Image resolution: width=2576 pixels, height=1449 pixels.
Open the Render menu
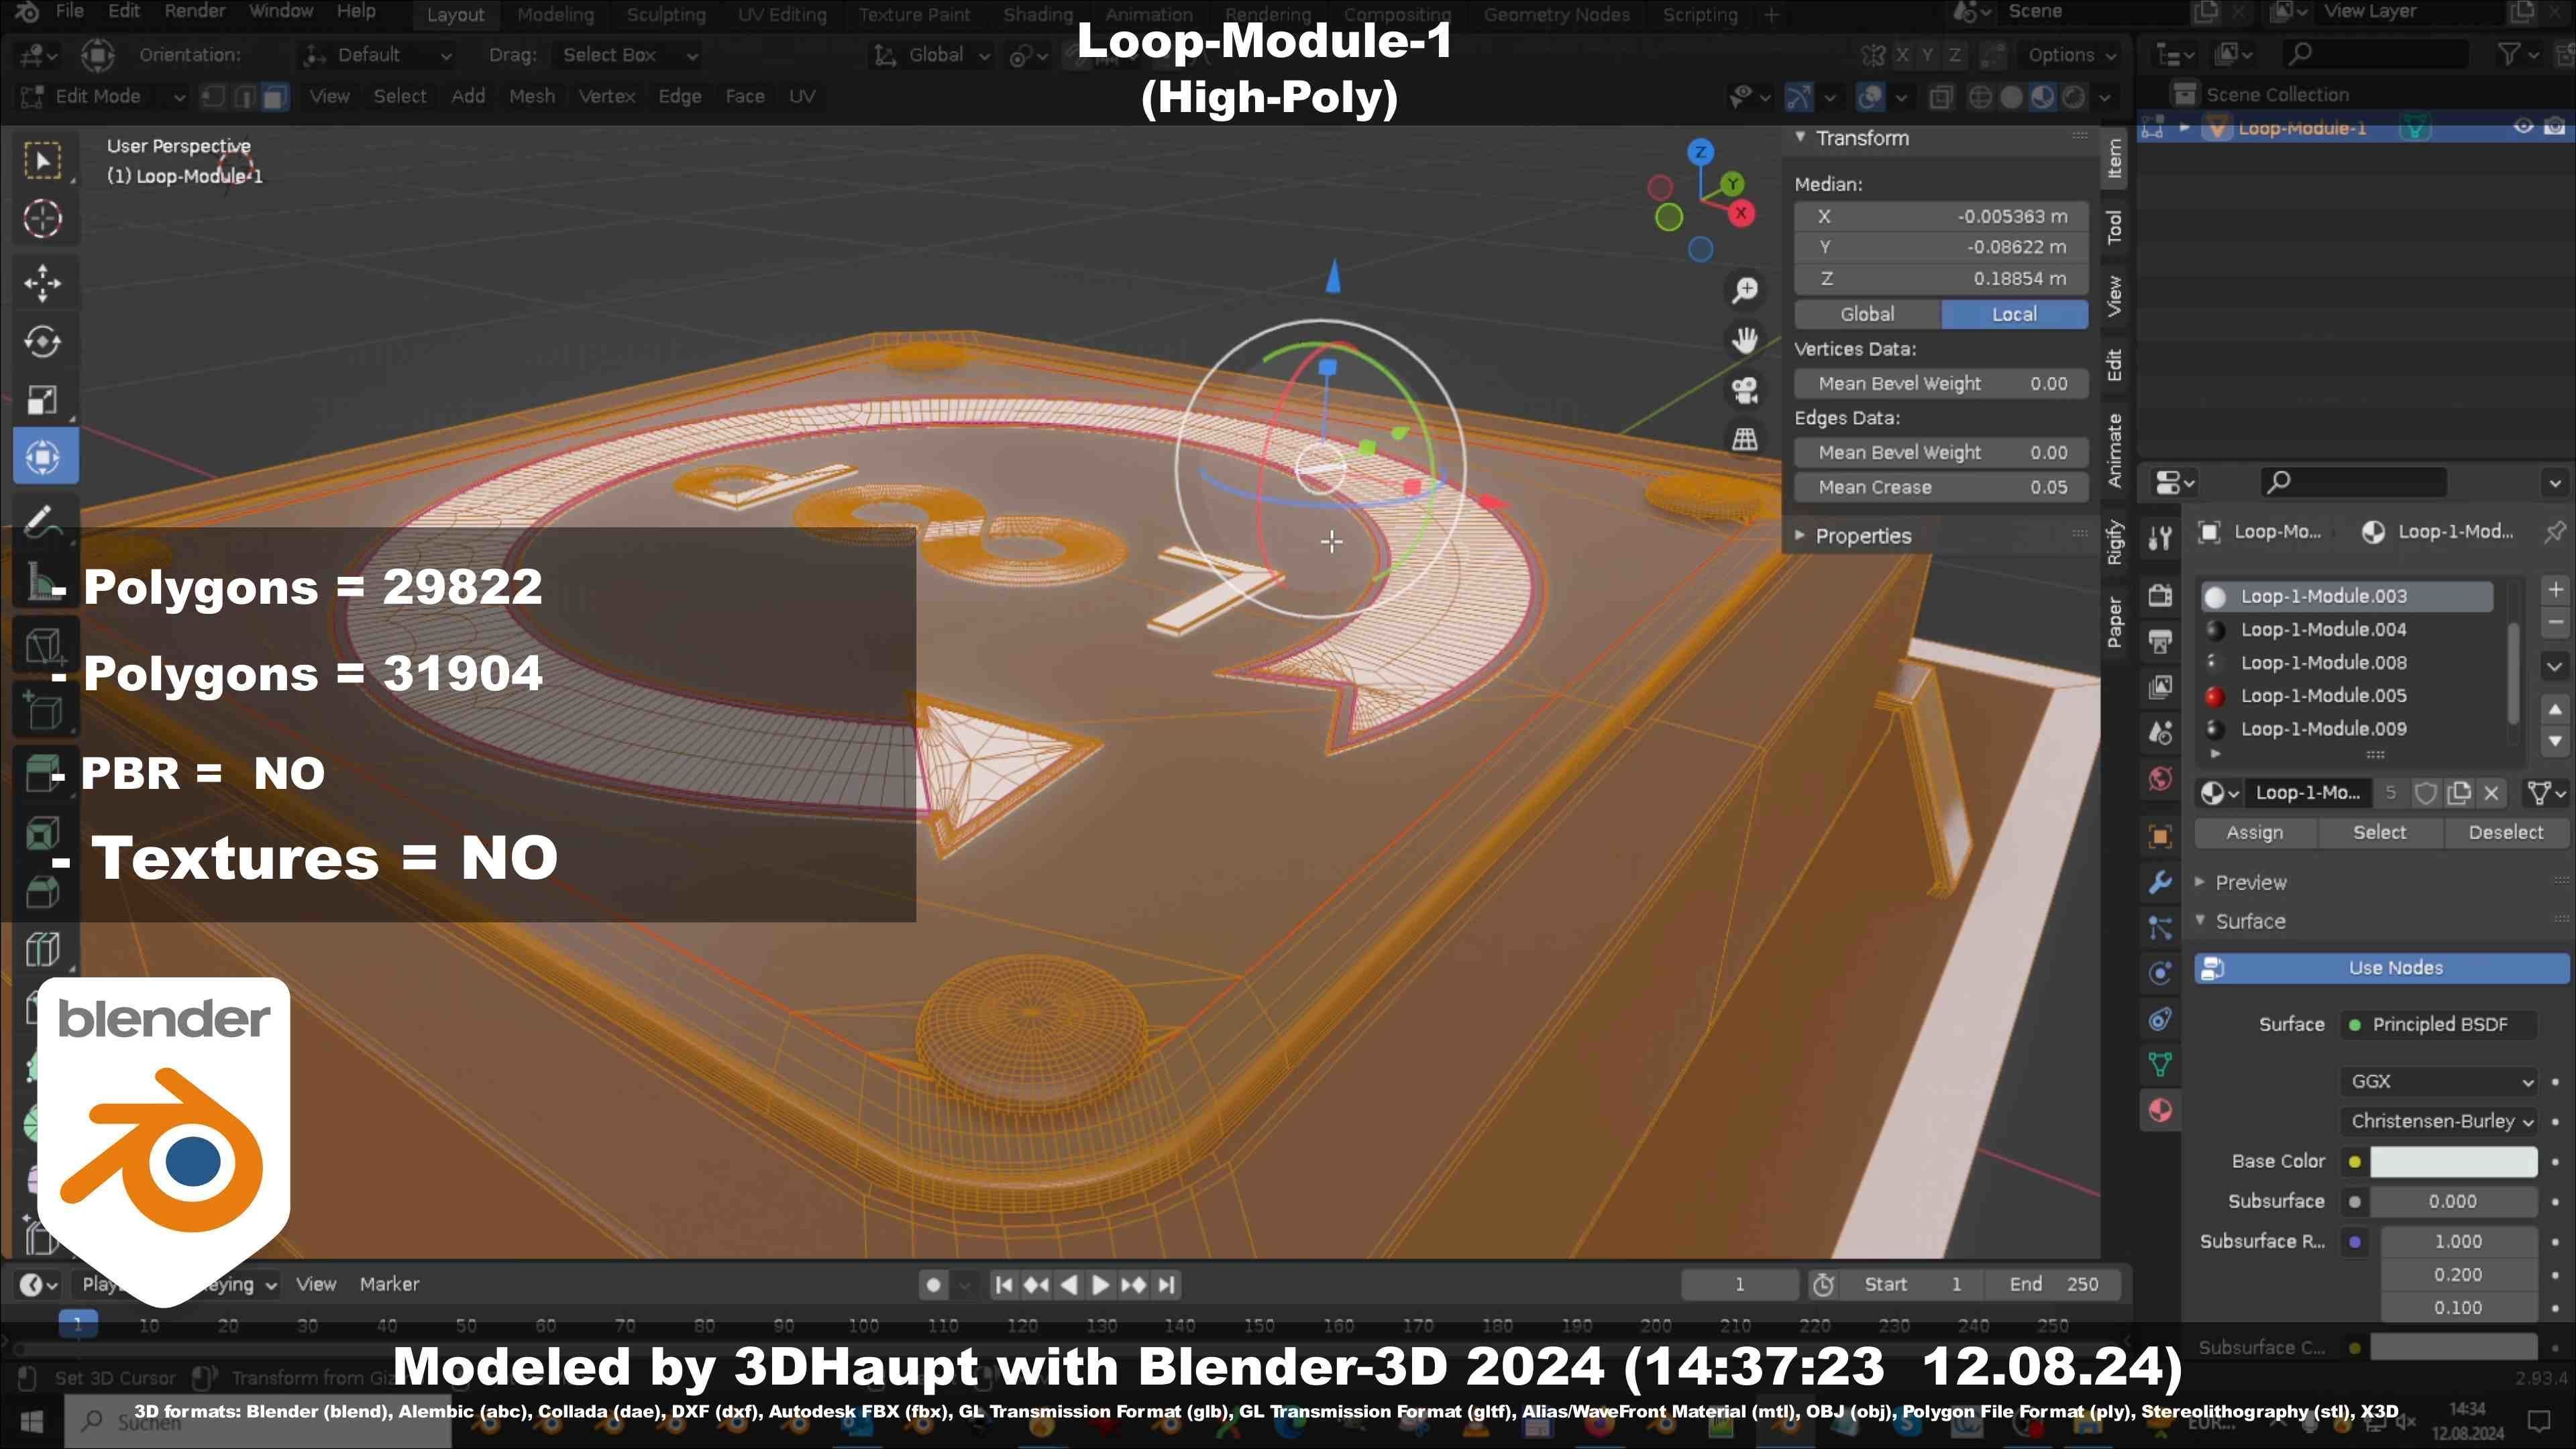(194, 11)
